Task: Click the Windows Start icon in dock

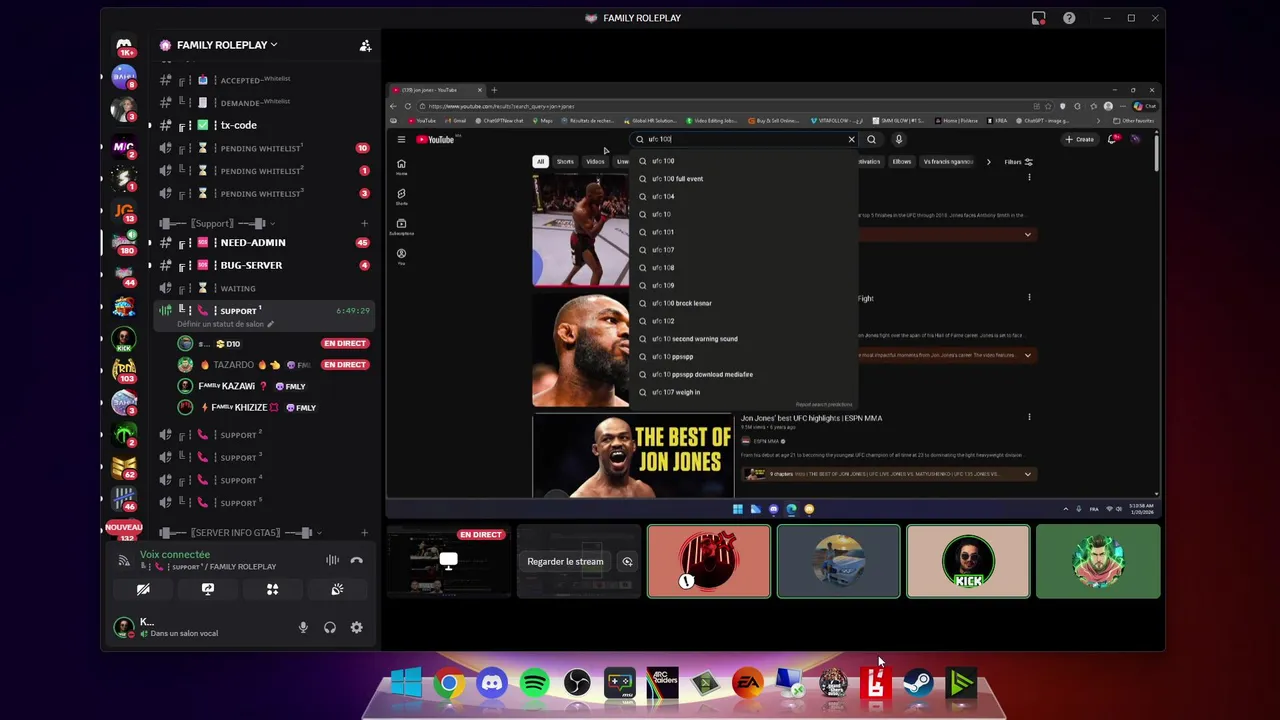Action: (406, 684)
